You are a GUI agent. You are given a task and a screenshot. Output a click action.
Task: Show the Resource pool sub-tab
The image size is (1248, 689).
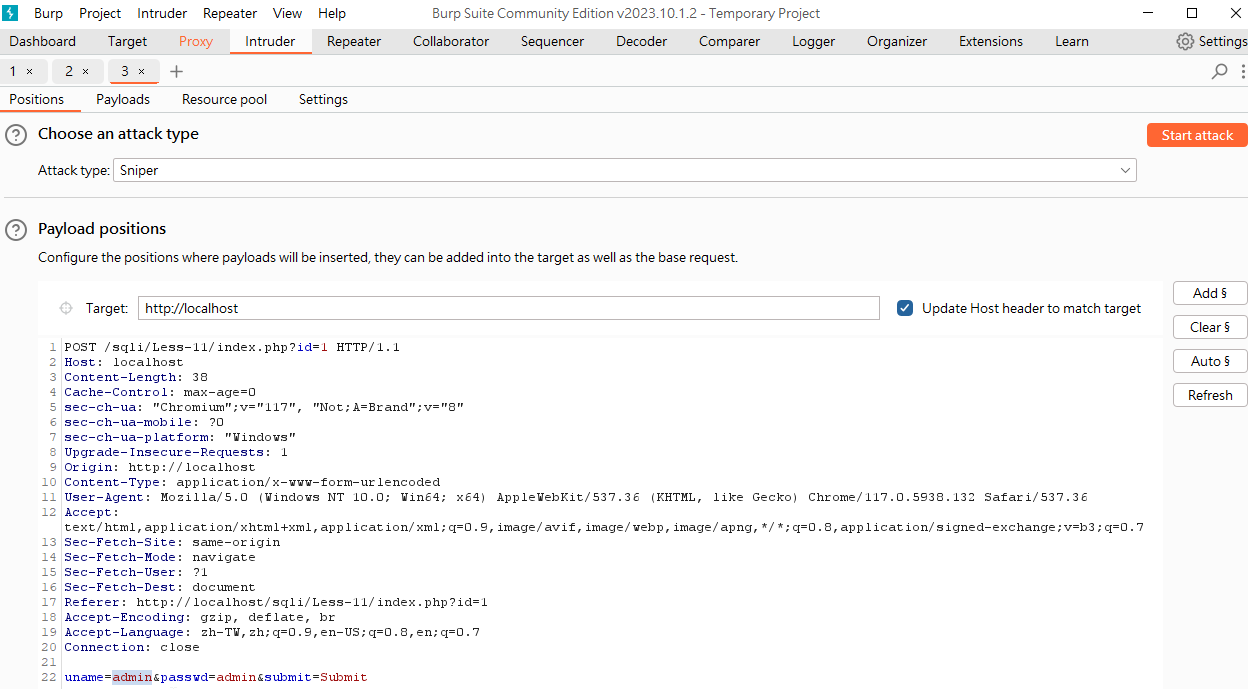(225, 99)
